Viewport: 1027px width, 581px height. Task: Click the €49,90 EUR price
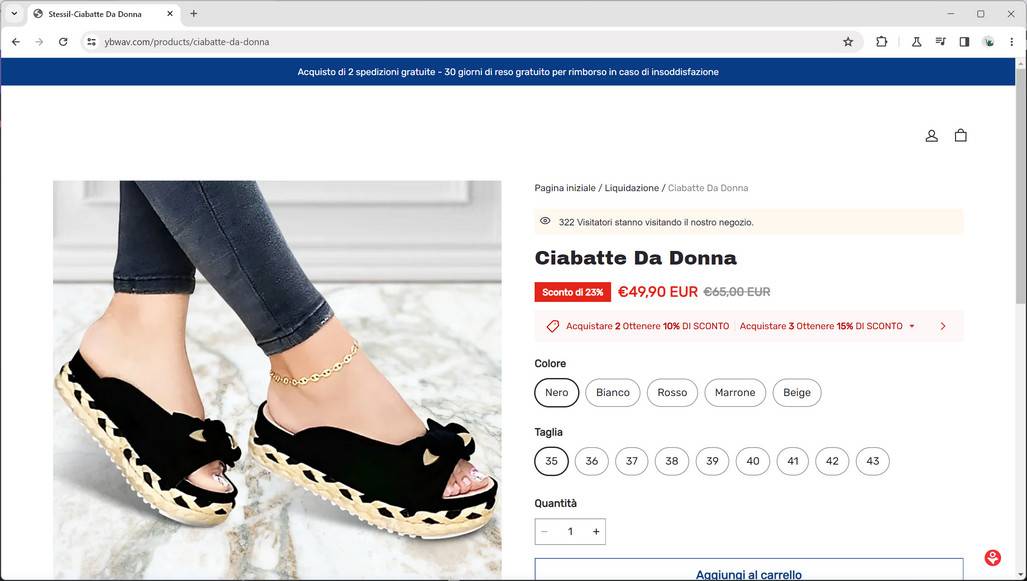pos(658,292)
